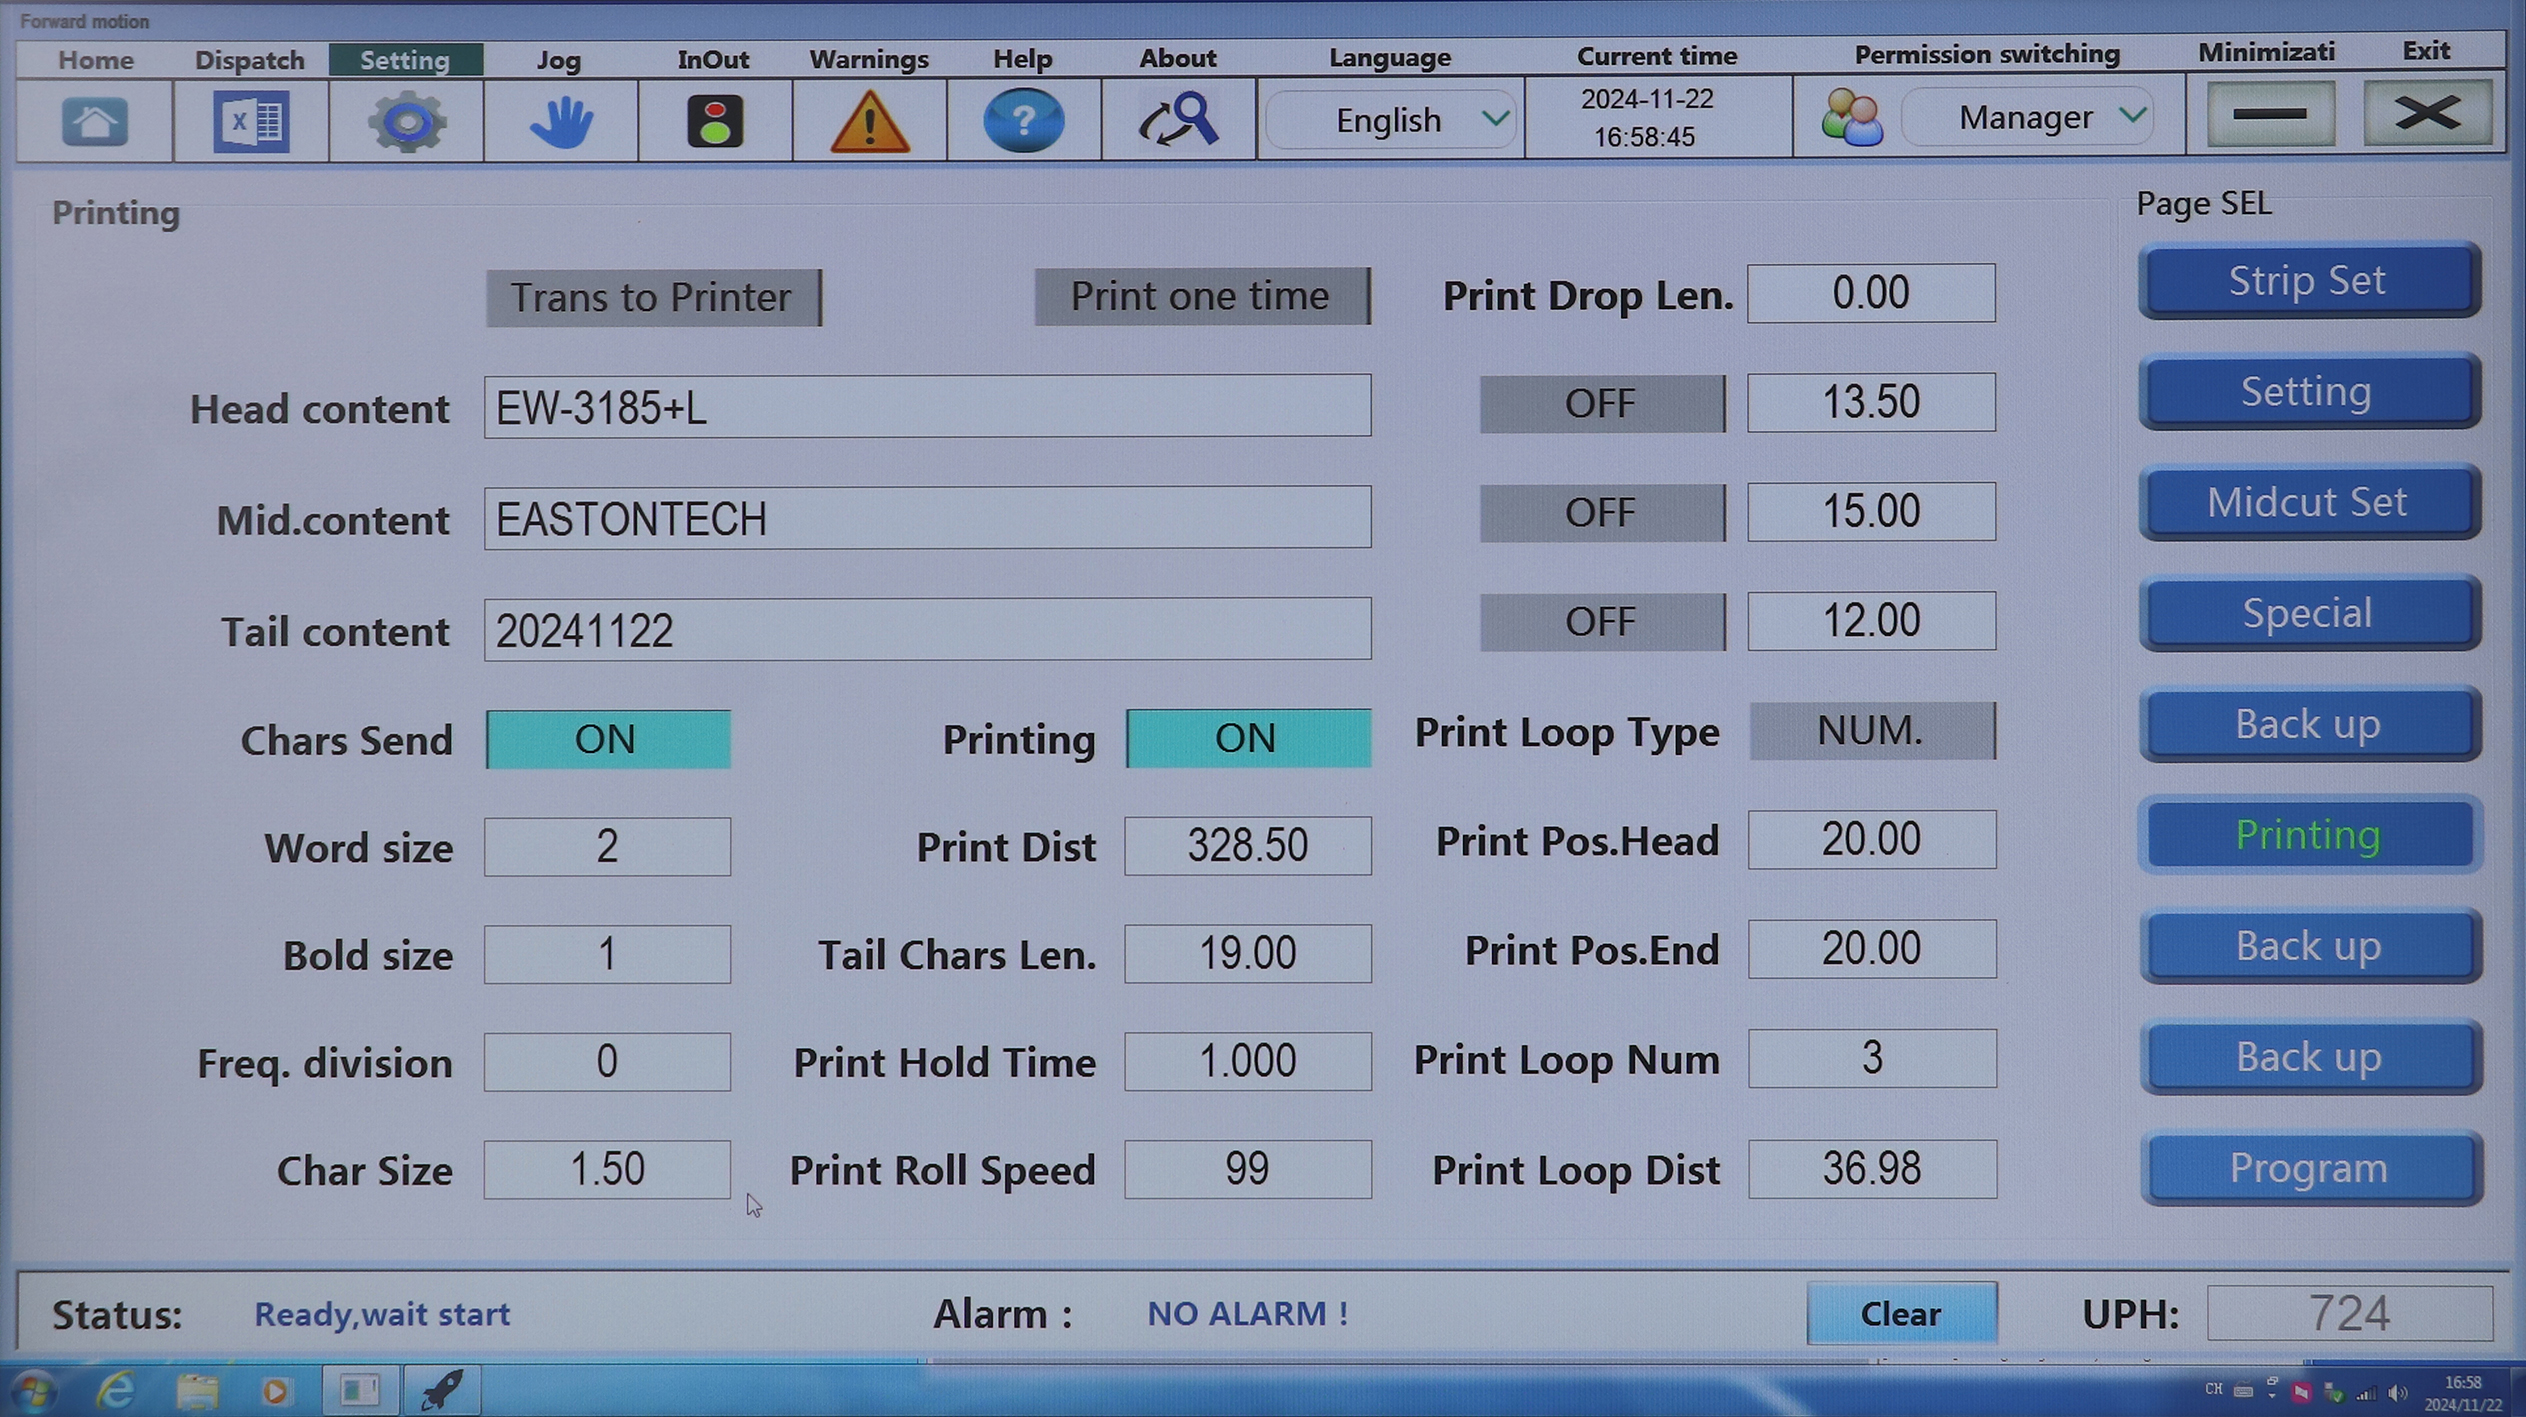Toggle Chars Send ON switch
This screenshot has height=1417, width=2526.
[x=608, y=739]
